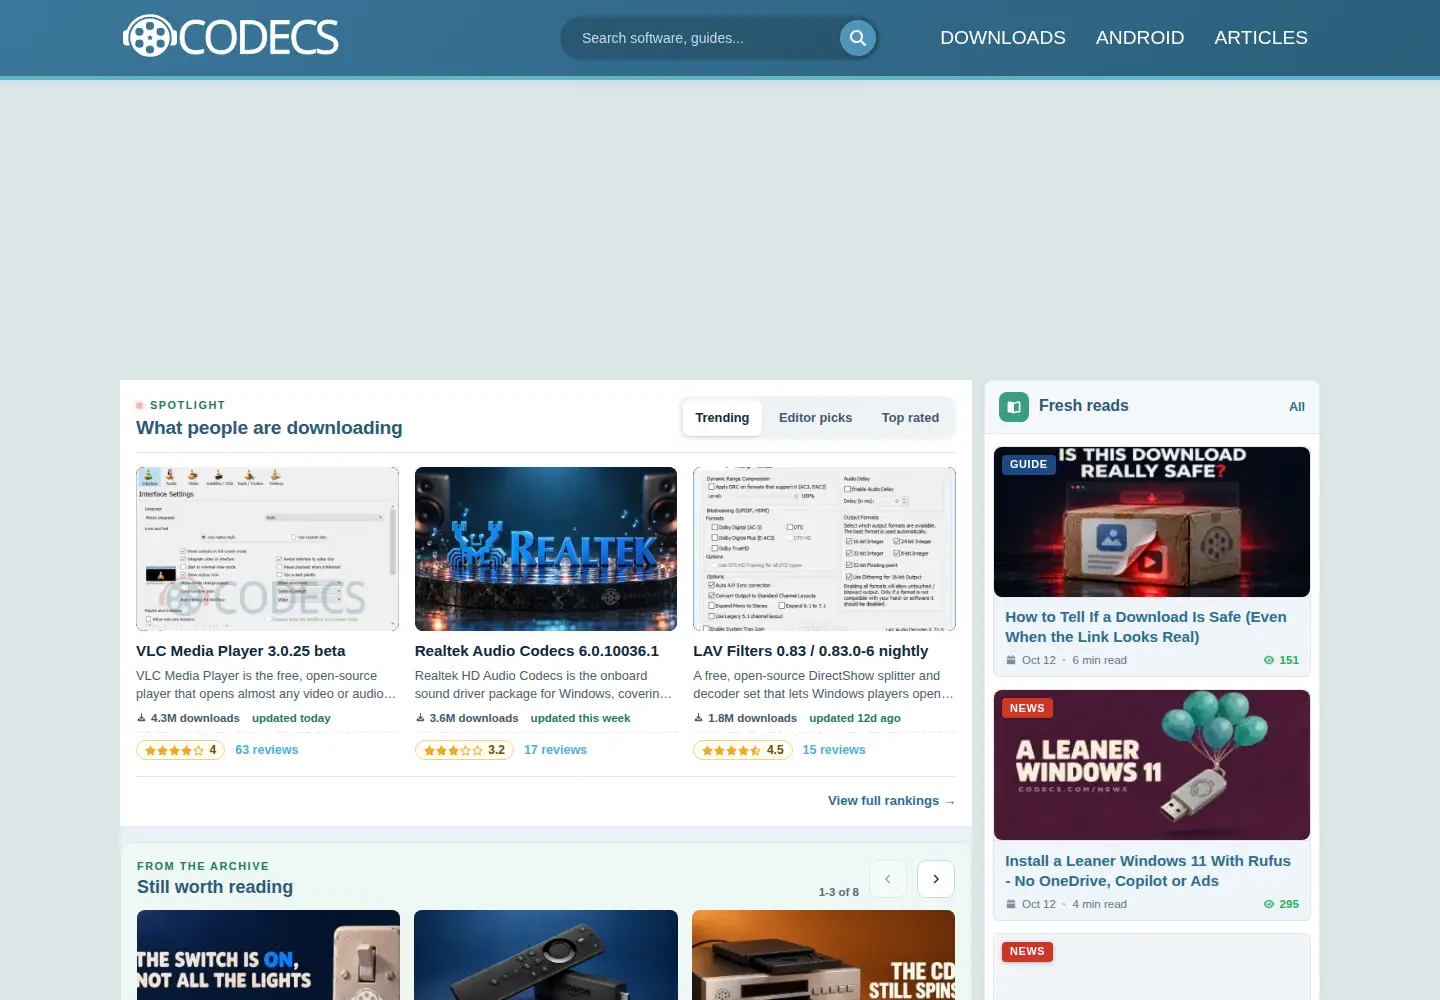The height and width of the screenshot is (1000, 1440).
Task: Click the calendar icon next to Oct 12, 6 min read
Action: point(1011,660)
